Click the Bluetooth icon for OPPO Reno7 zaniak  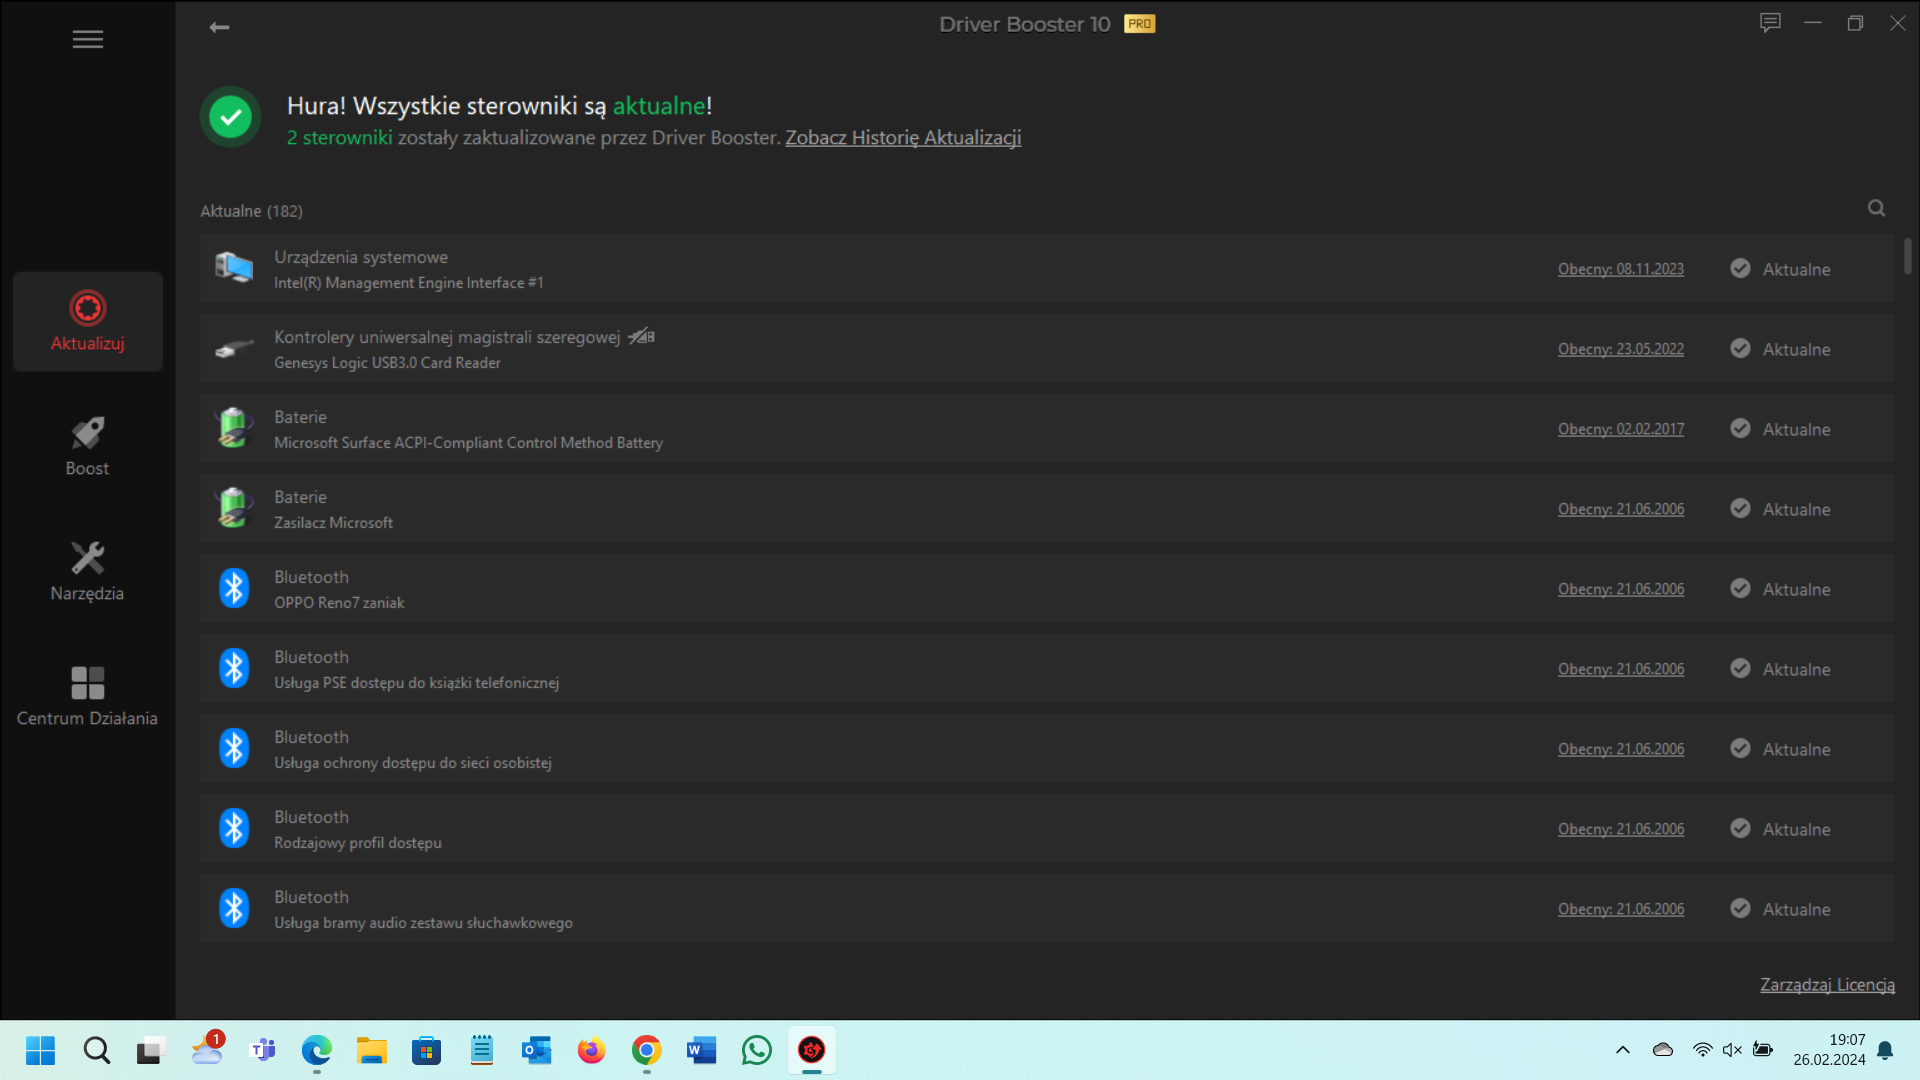(234, 588)
